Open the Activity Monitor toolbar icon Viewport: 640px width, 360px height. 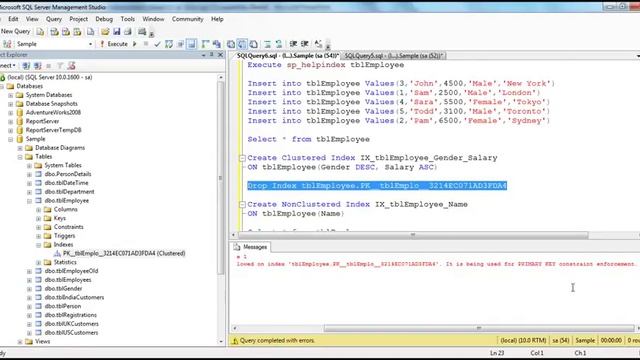click(142, 31)
